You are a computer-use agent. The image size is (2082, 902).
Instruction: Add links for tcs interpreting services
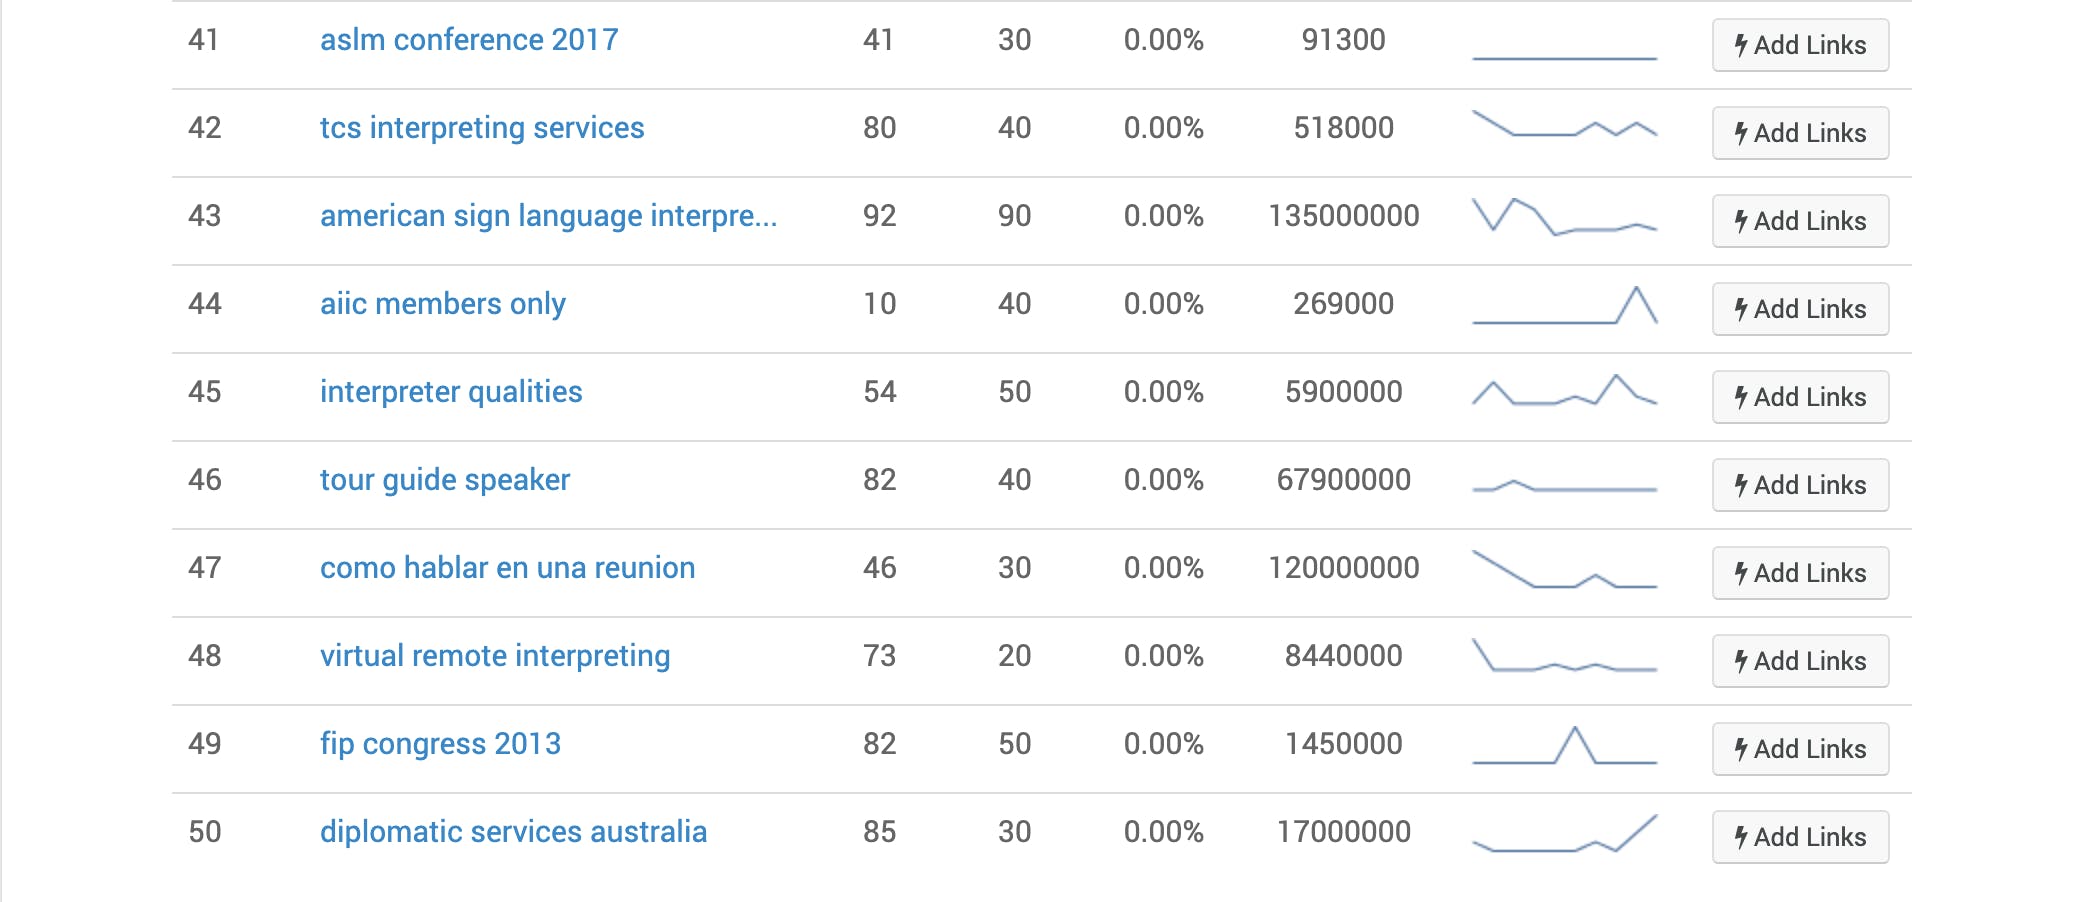1800,133
